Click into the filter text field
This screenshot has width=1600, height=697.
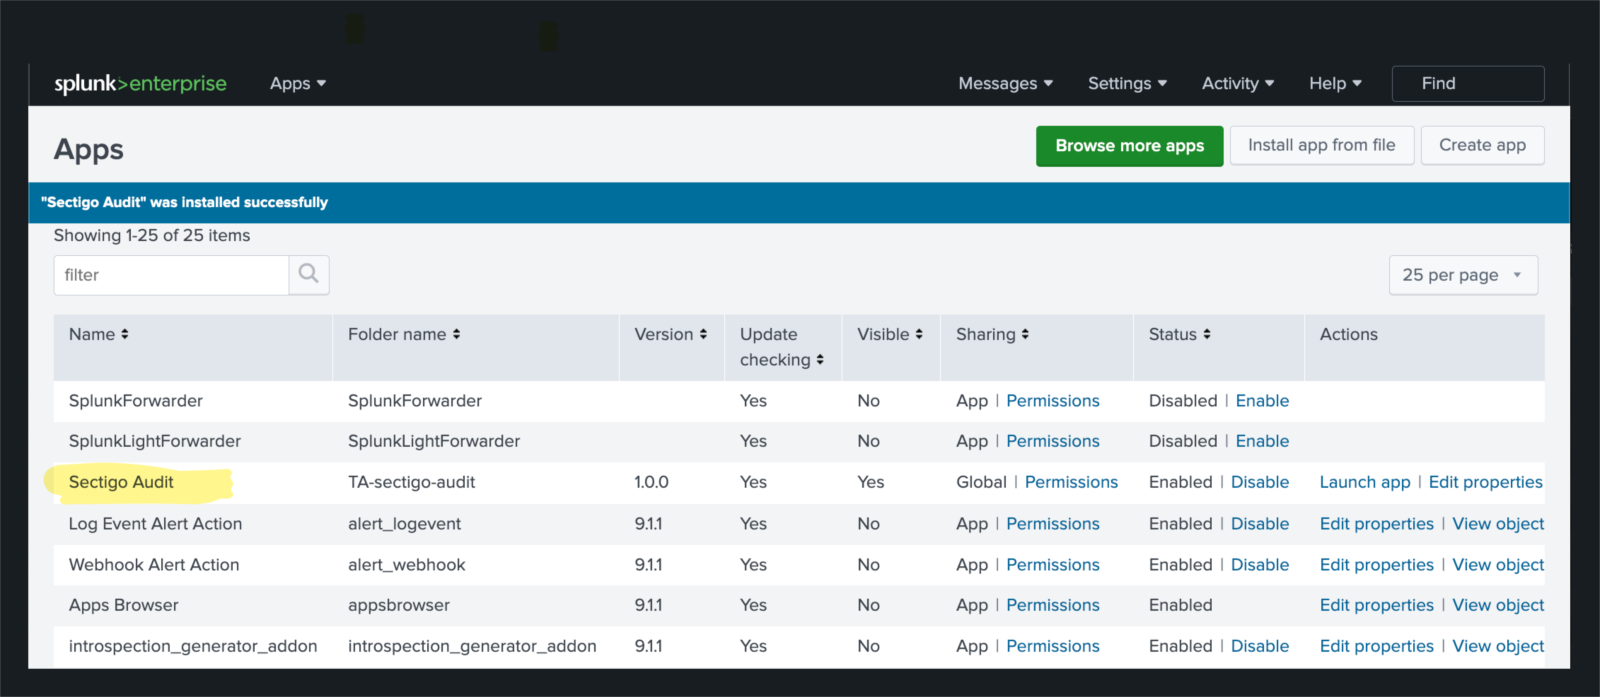(172, 275)
